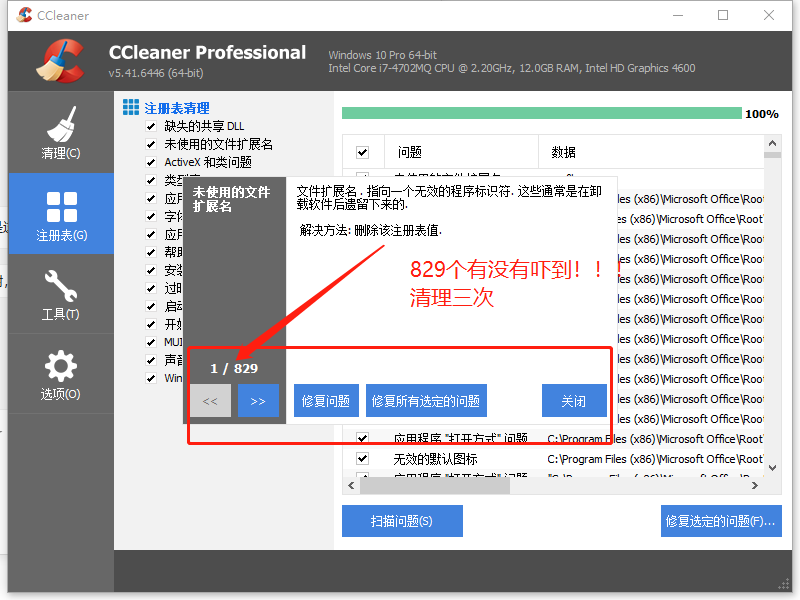Select the 注册表(G) registry section
The height and width of the screenshot is (600, 800).
click(x=61, y=214)
